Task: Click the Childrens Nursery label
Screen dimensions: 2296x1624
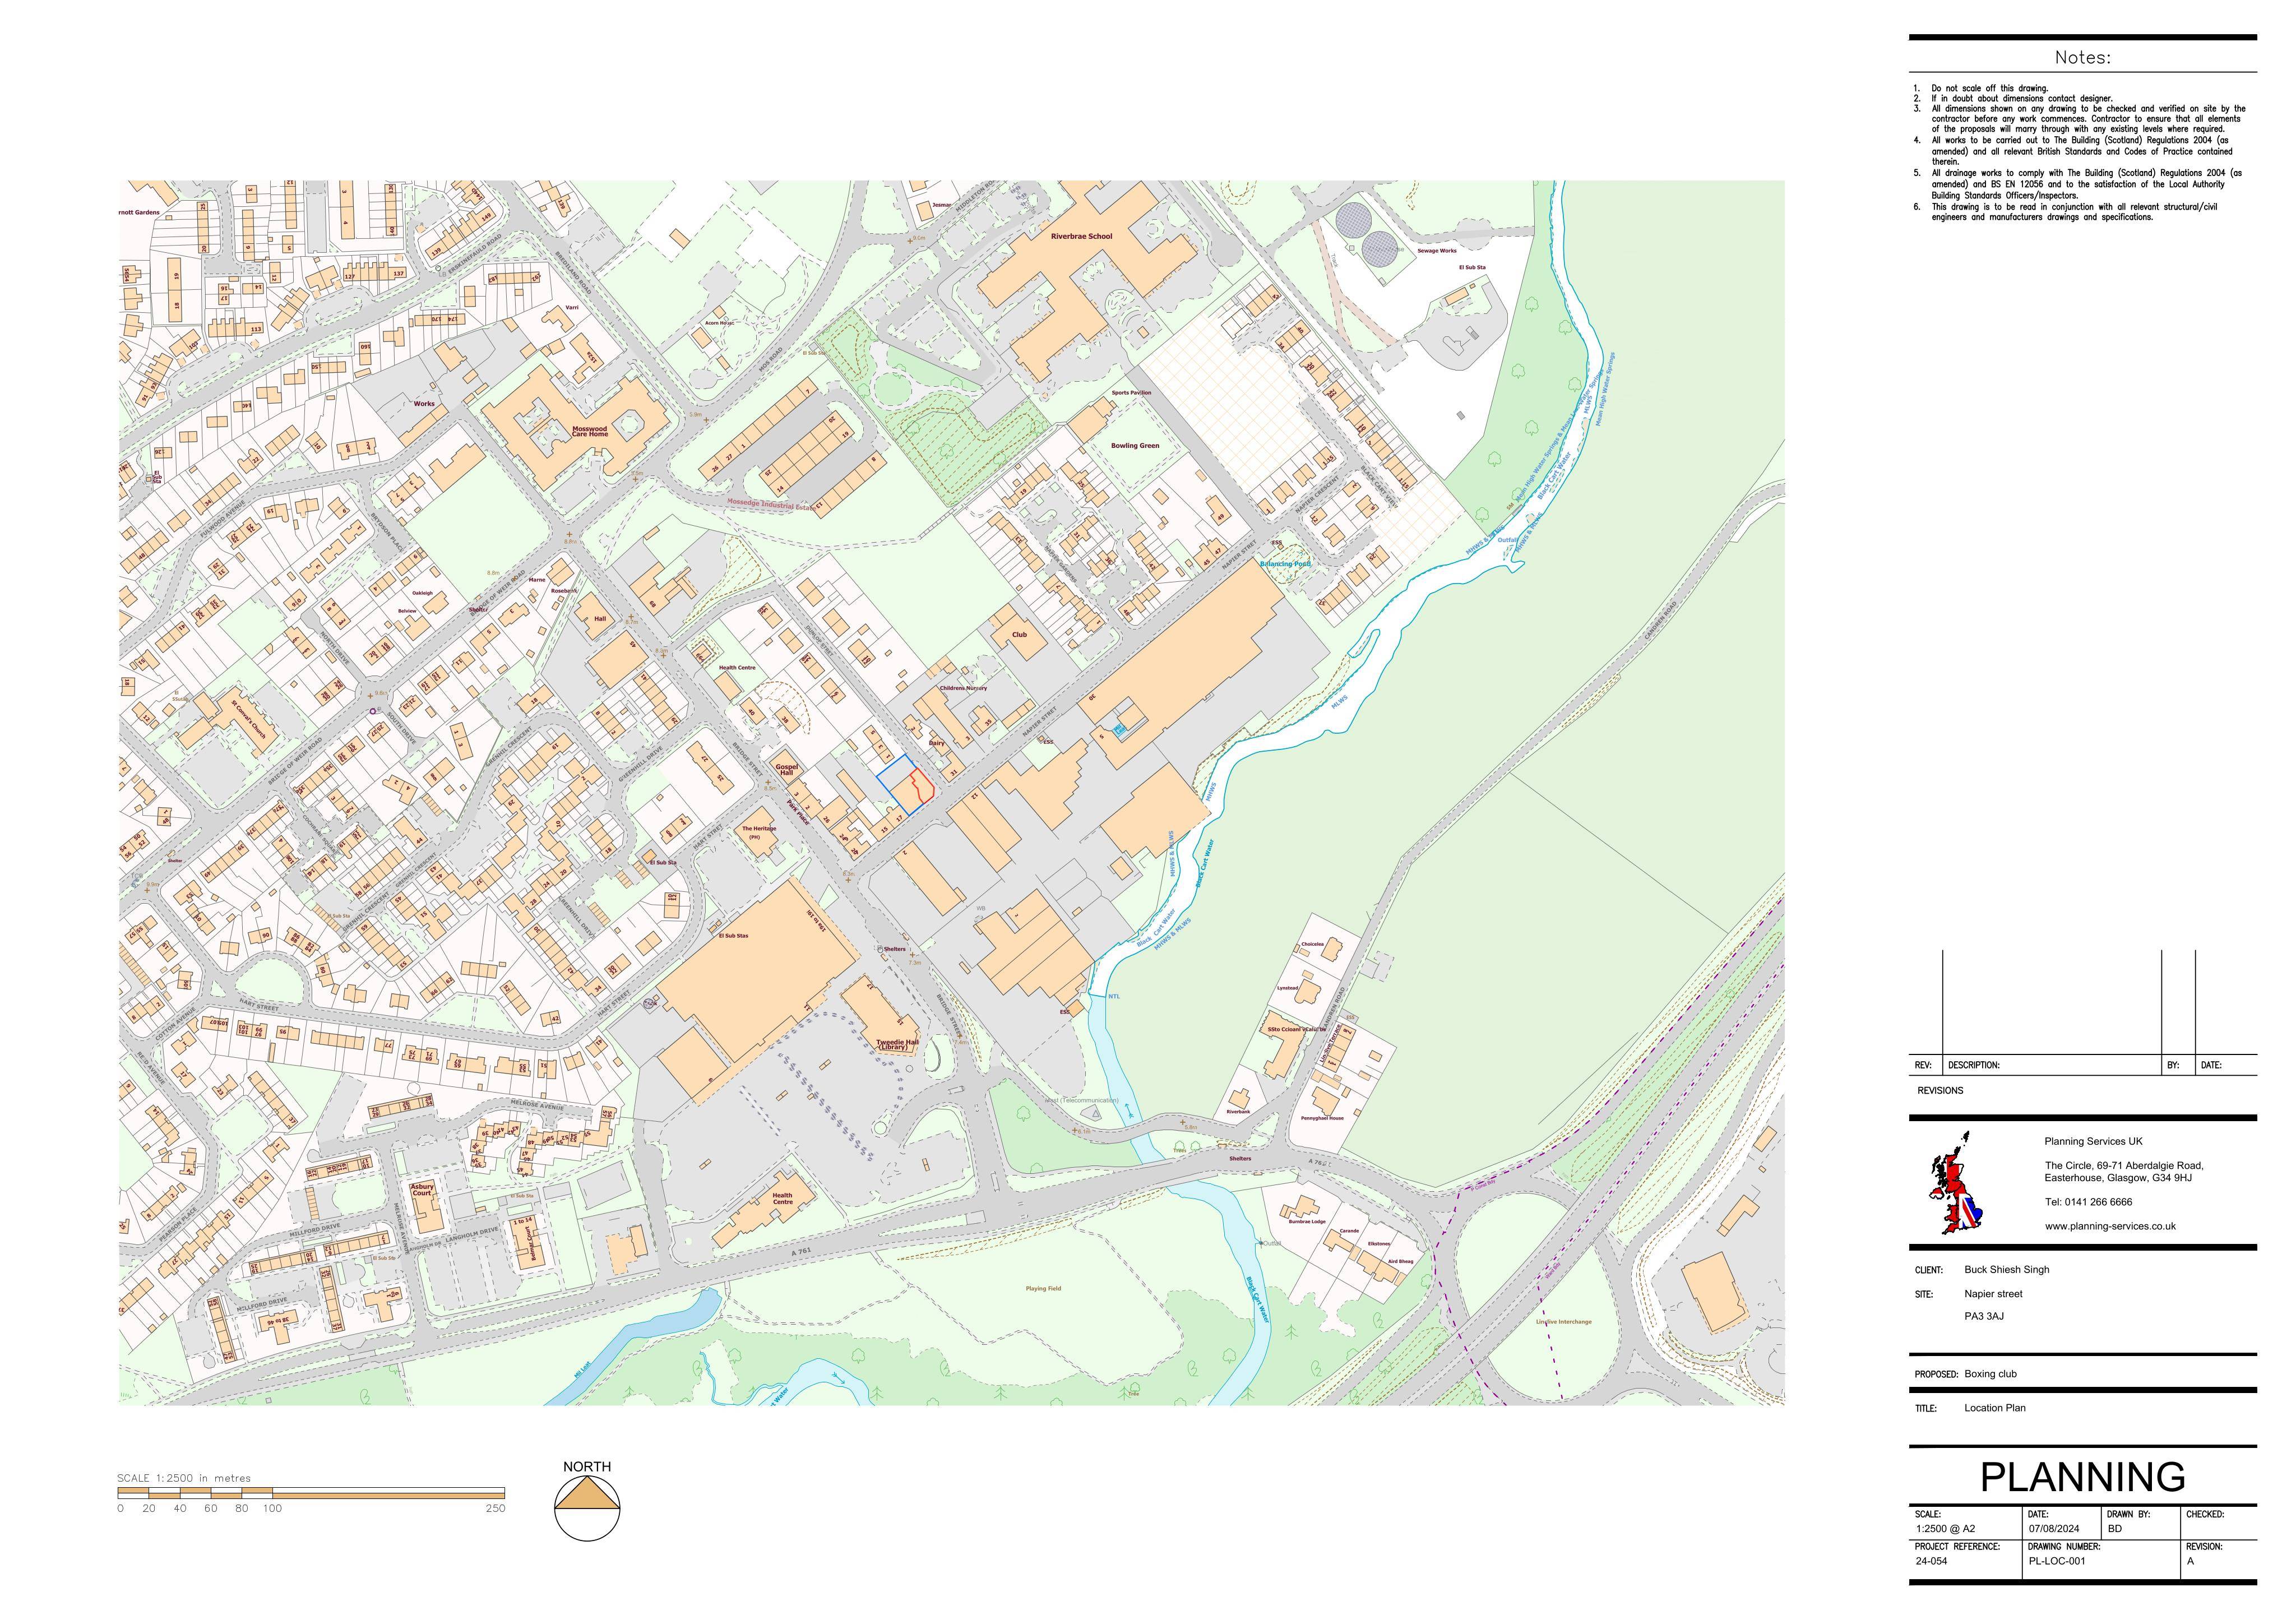Action: [963, 688]
